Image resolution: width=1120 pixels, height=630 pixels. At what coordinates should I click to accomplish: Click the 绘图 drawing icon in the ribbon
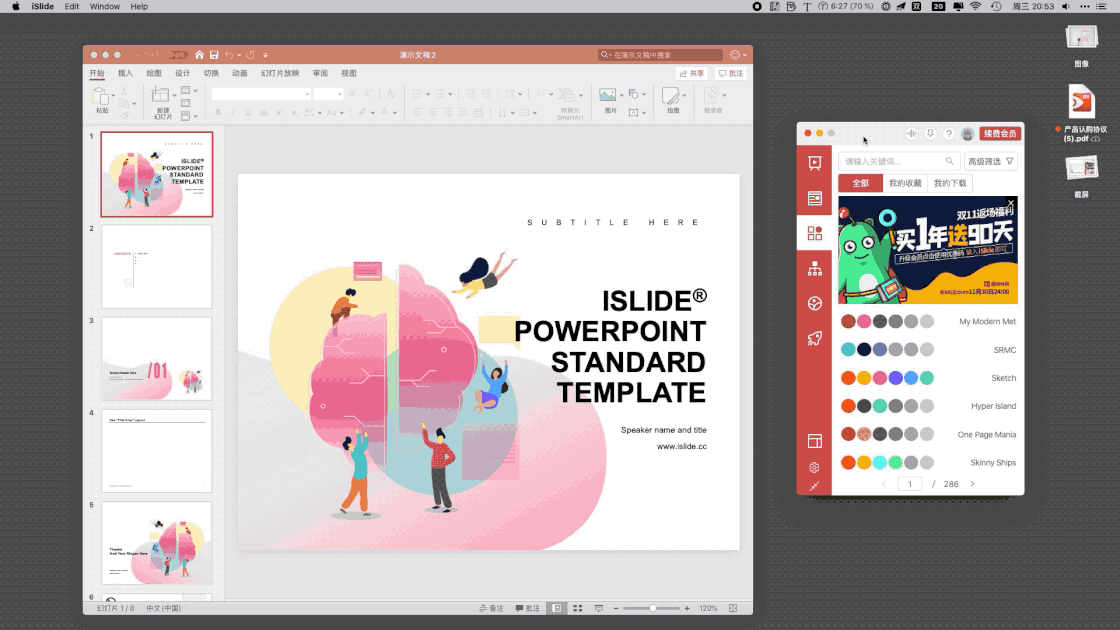[670, 96]
